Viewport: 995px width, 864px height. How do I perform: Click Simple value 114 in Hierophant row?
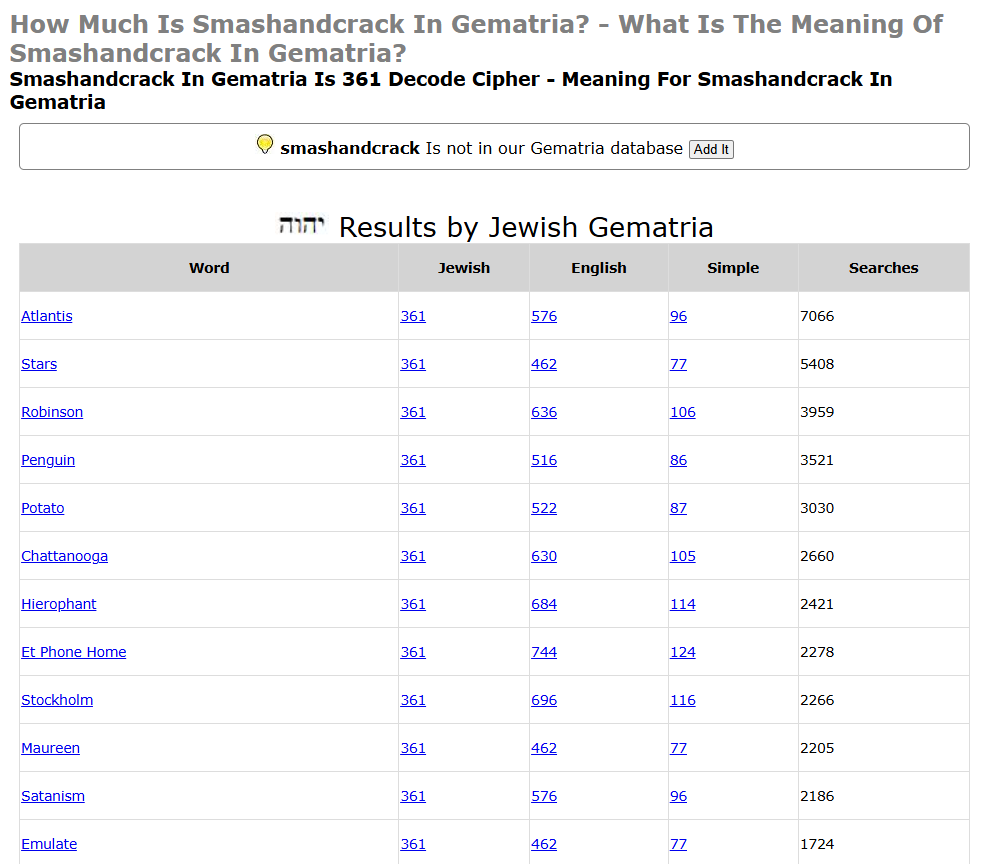coord(683,605)
